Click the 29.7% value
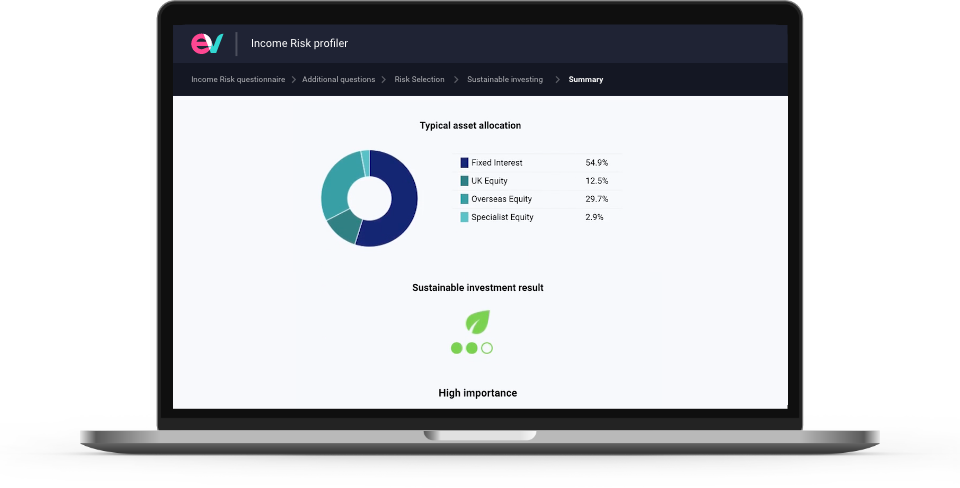The image size is (960, 488). [596, 199]
